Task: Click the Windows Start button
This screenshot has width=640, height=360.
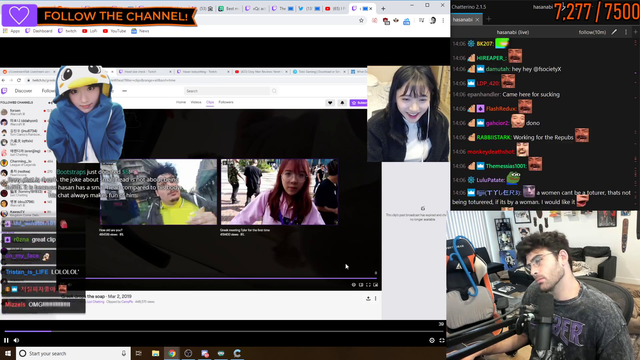Action: click(8, 353)
